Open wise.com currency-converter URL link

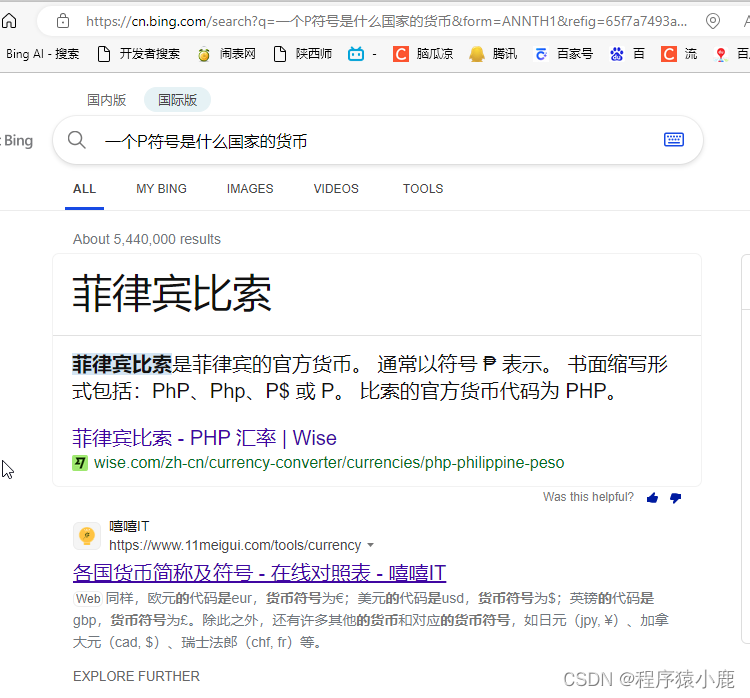click(x=329, y=463)
